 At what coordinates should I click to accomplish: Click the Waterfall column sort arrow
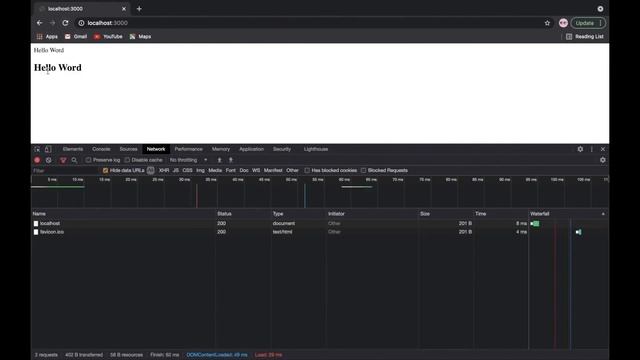click(603, 214)
